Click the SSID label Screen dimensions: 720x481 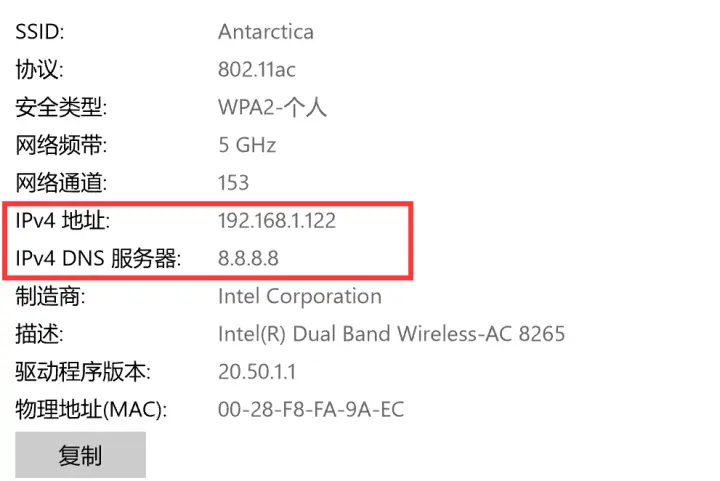[40, 32]
